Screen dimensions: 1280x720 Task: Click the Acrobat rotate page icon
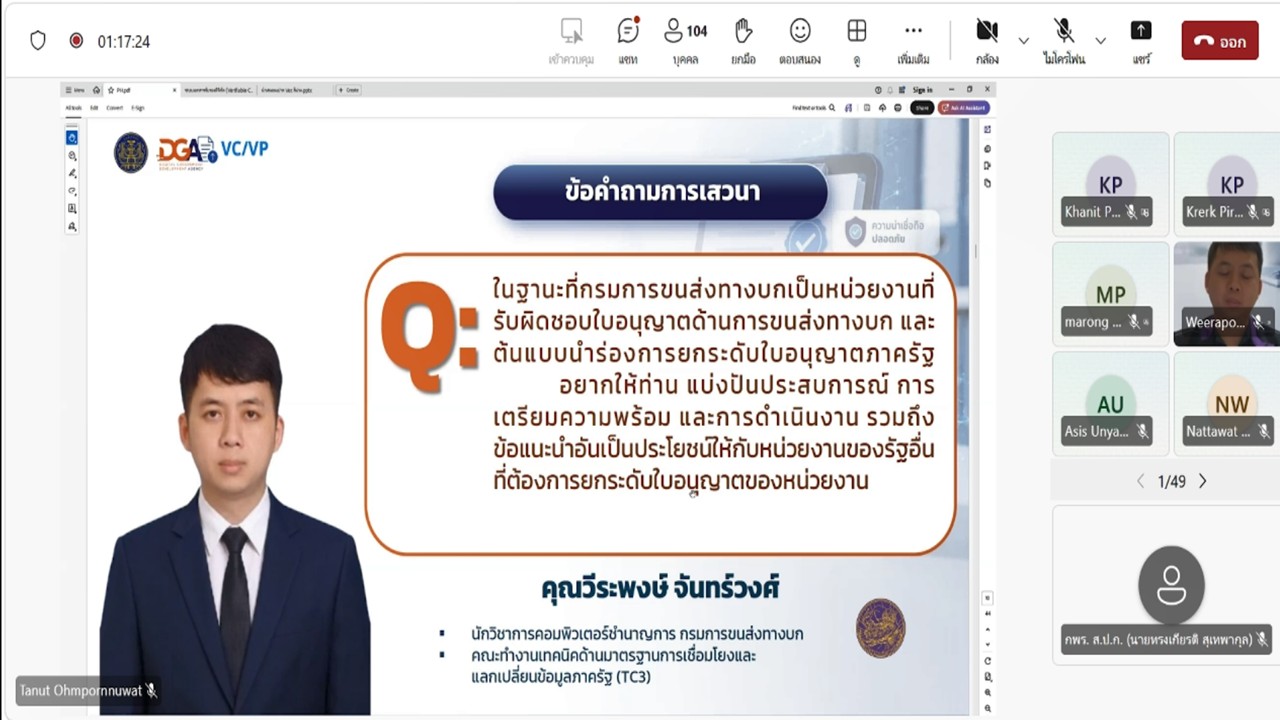coord(988,661)
